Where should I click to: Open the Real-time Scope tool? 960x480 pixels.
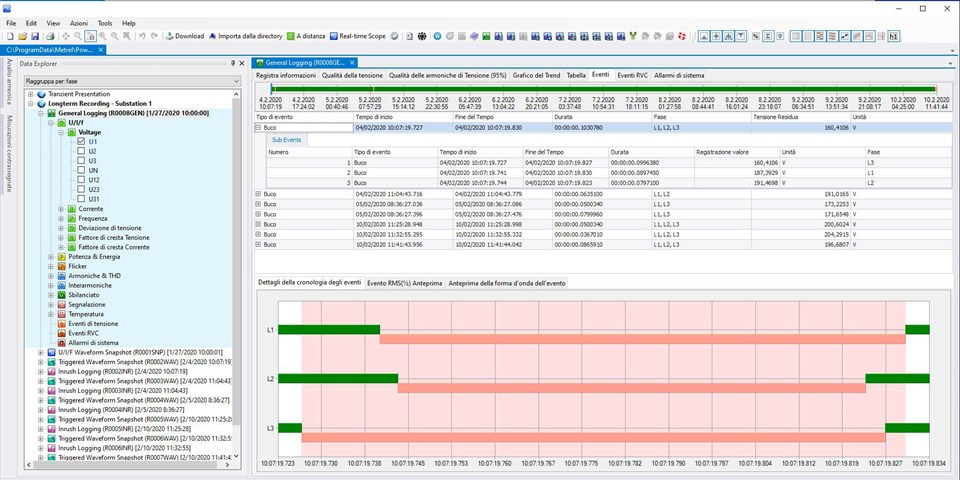pos(357,36)
